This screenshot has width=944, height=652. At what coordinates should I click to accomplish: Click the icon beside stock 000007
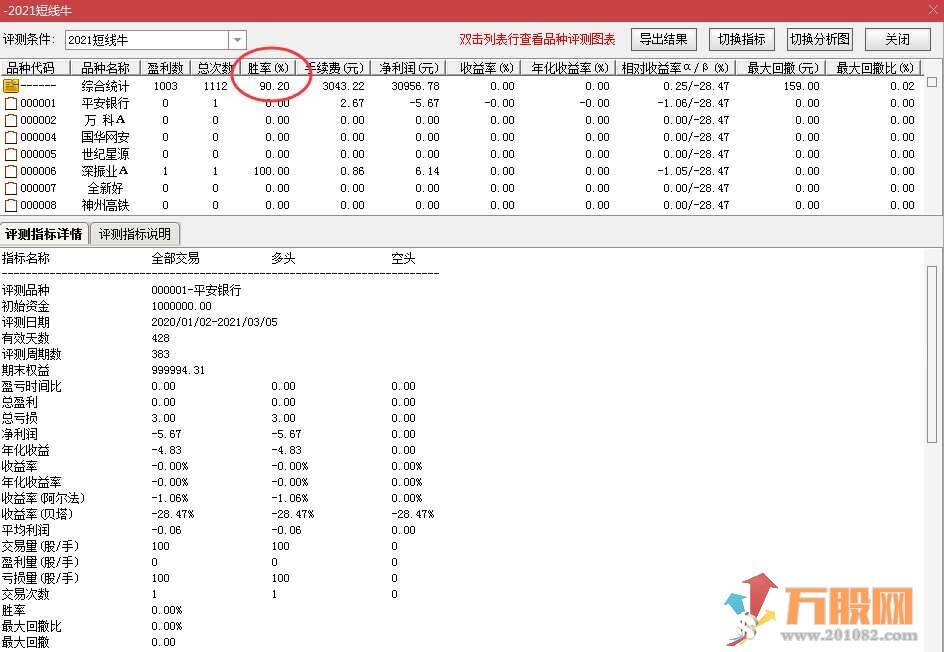pyautogui.click(x=11, y=188)
